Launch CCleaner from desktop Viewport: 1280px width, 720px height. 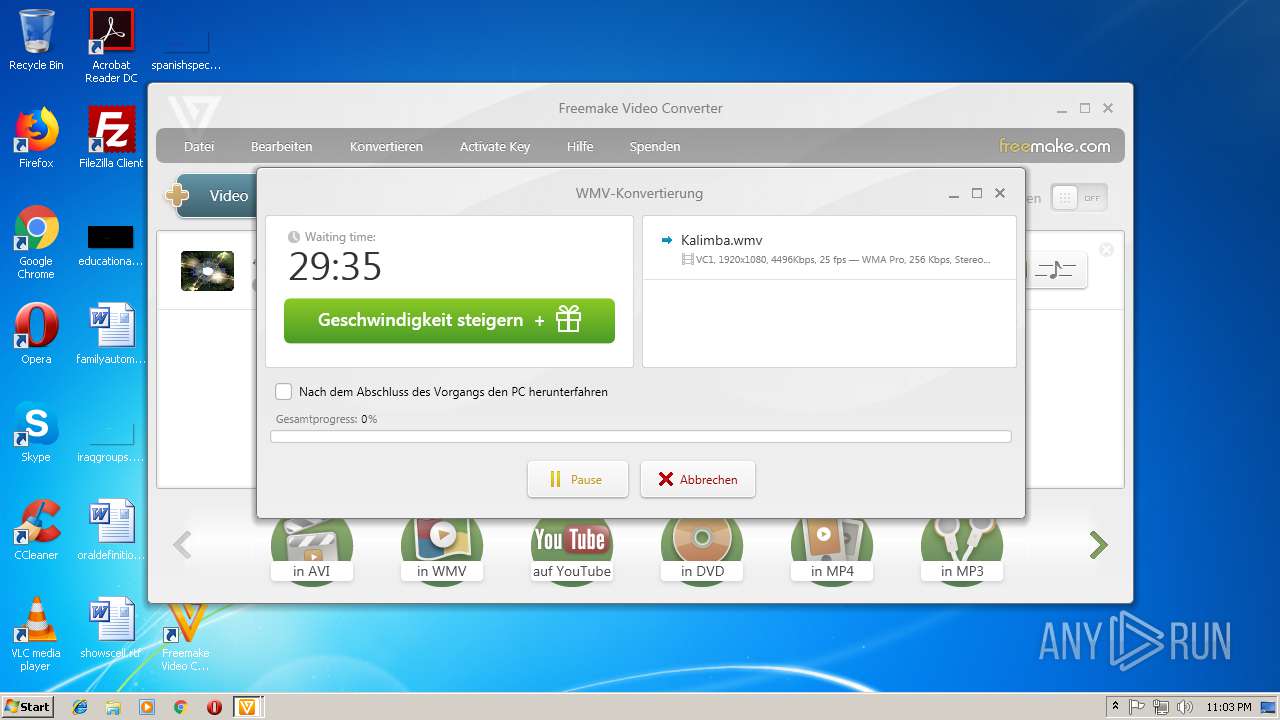(x=36, y=530)
